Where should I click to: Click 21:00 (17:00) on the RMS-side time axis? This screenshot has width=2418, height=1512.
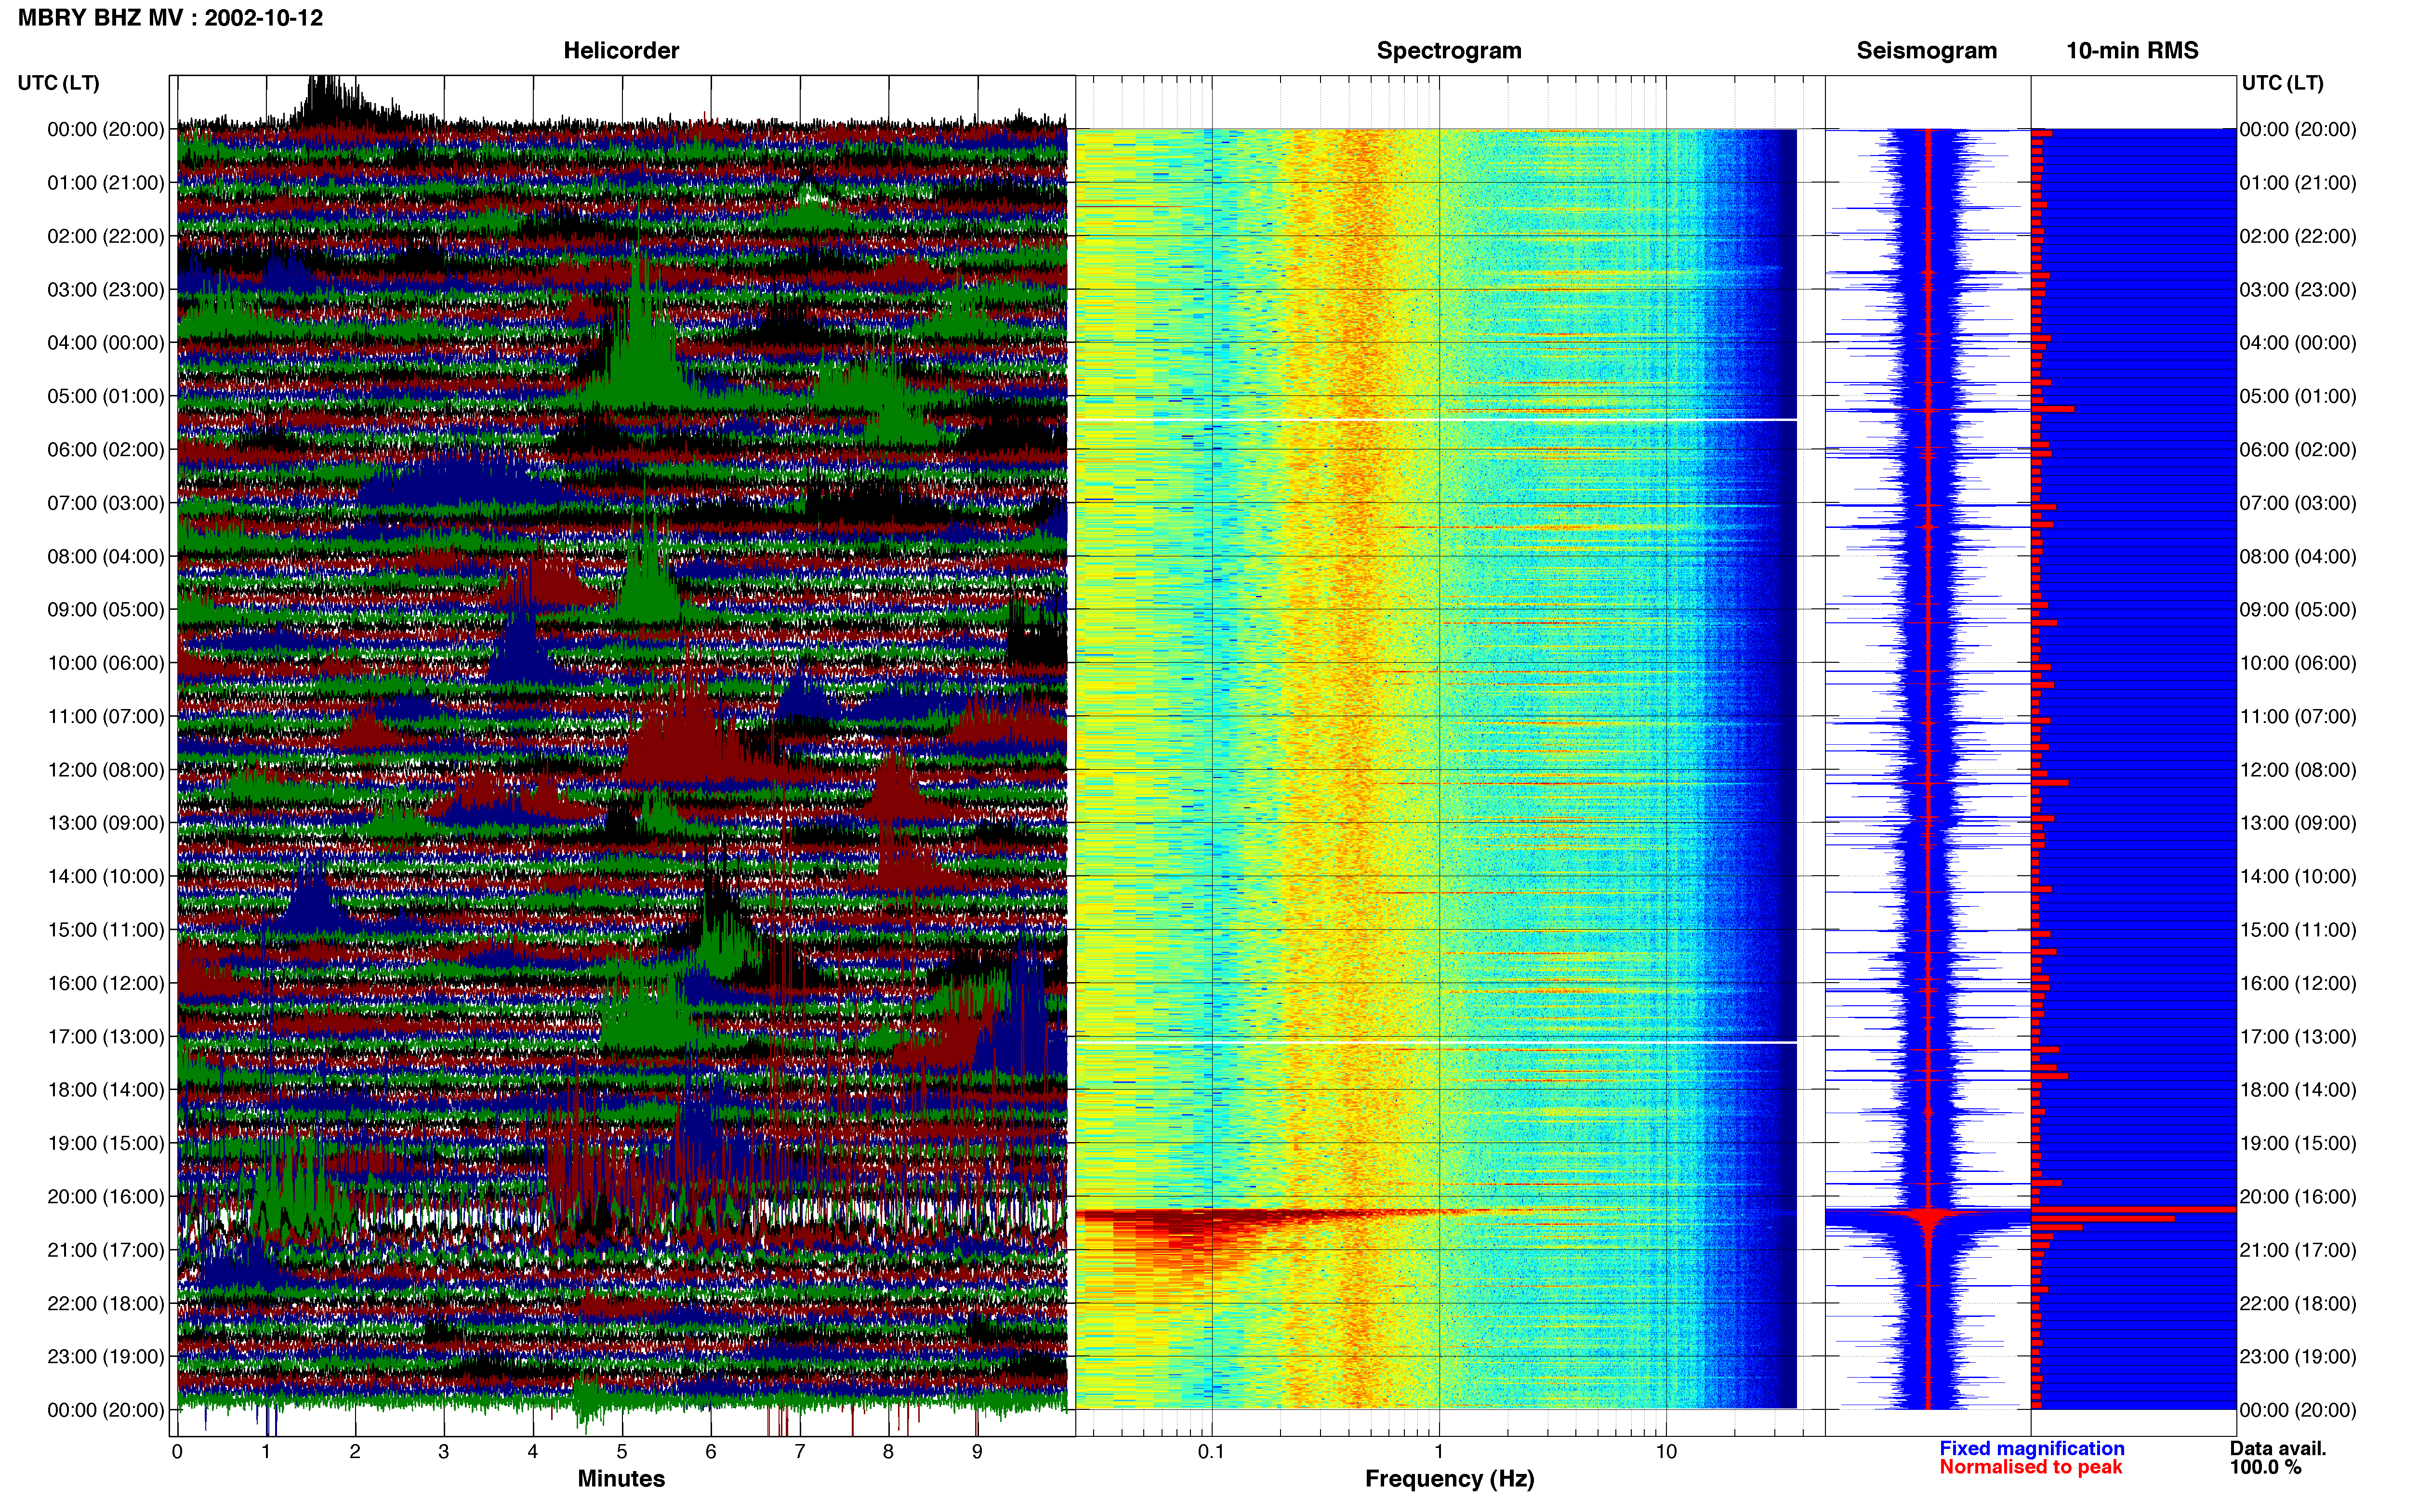pyautogui.click(x=2298, y=1250)
